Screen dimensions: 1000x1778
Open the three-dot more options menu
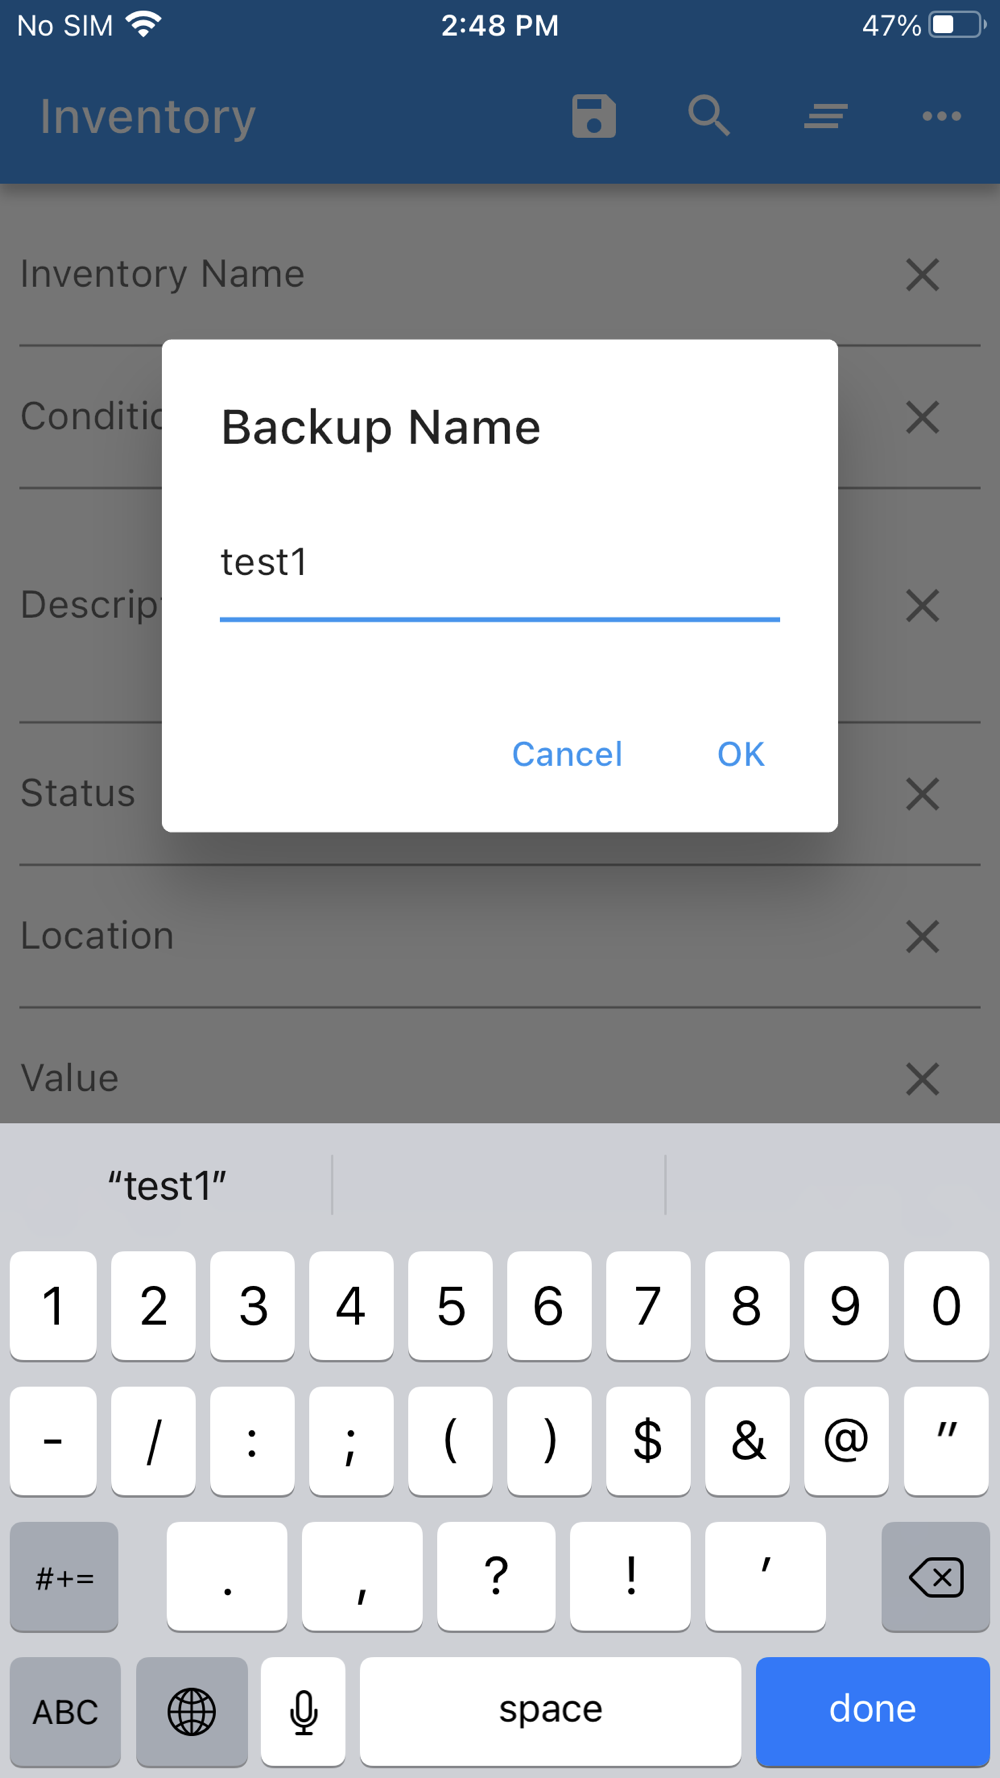tap(941, 117)
